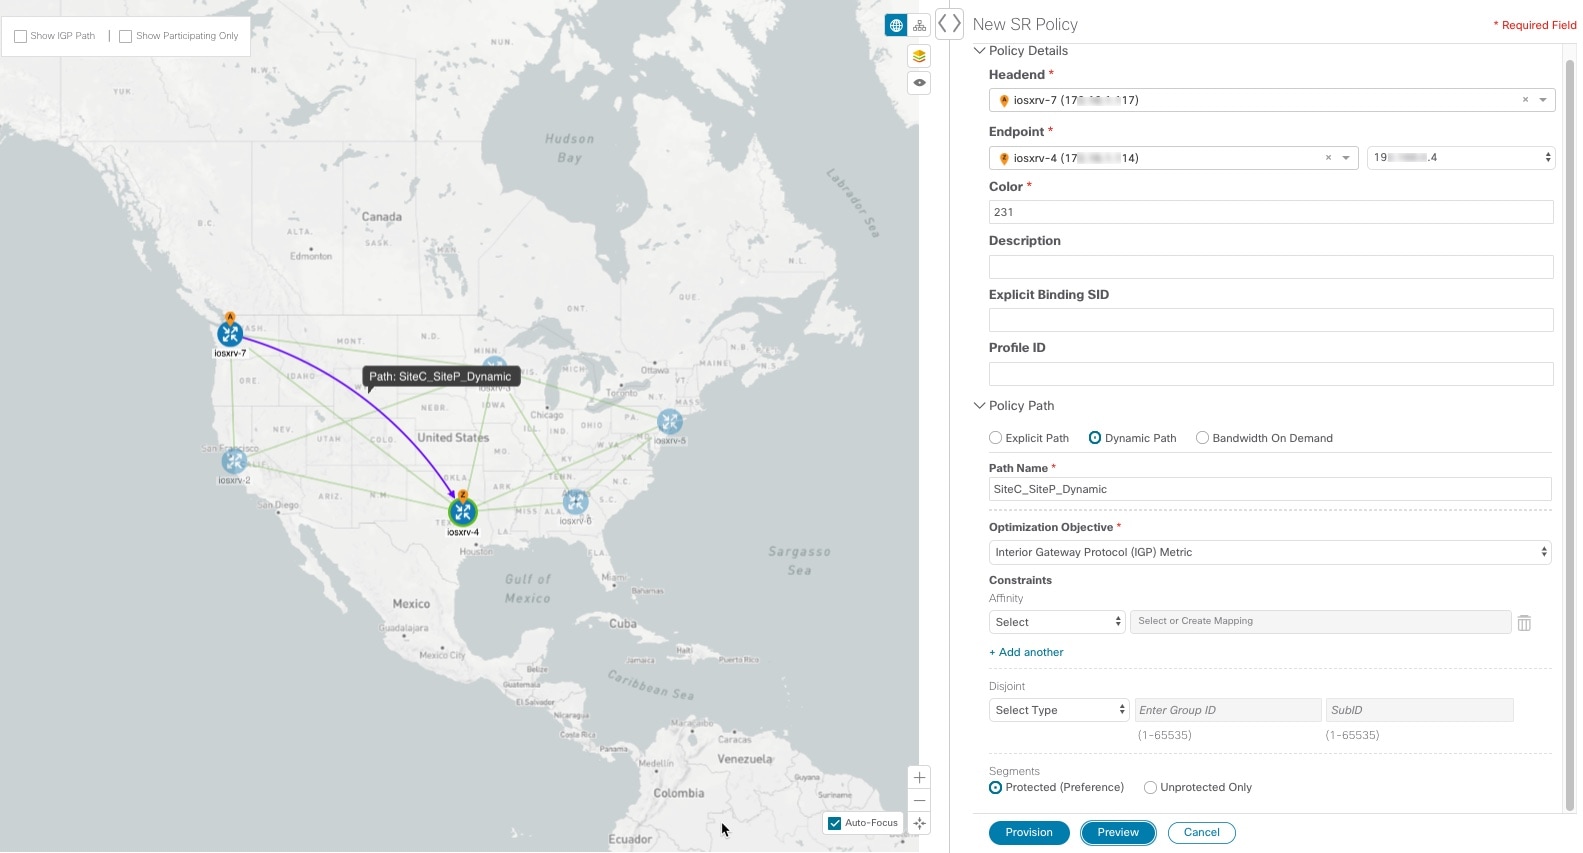Collapse side panel using angle brackets button
The image size is (1583, 853).
pos(949,23)
